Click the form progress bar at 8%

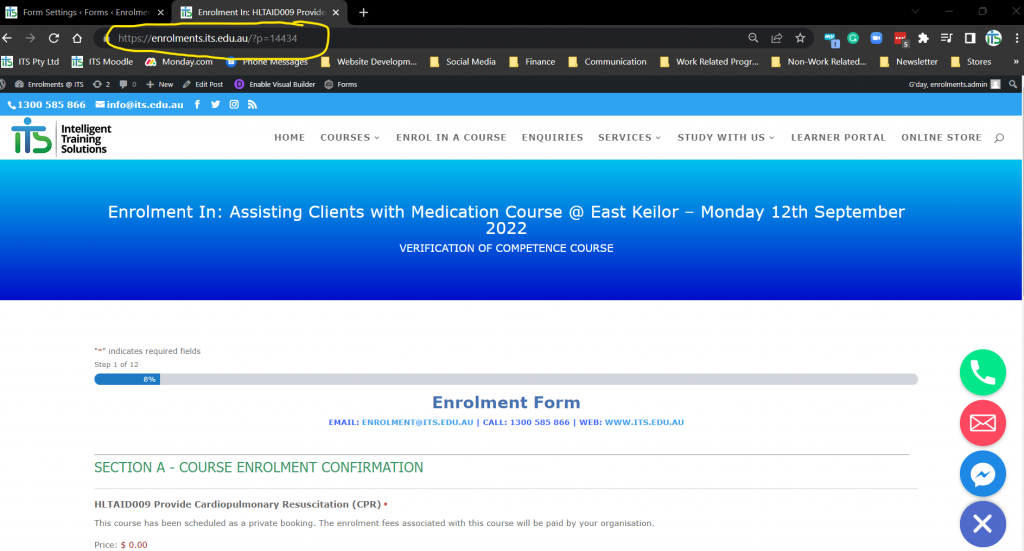click(506, 379)
